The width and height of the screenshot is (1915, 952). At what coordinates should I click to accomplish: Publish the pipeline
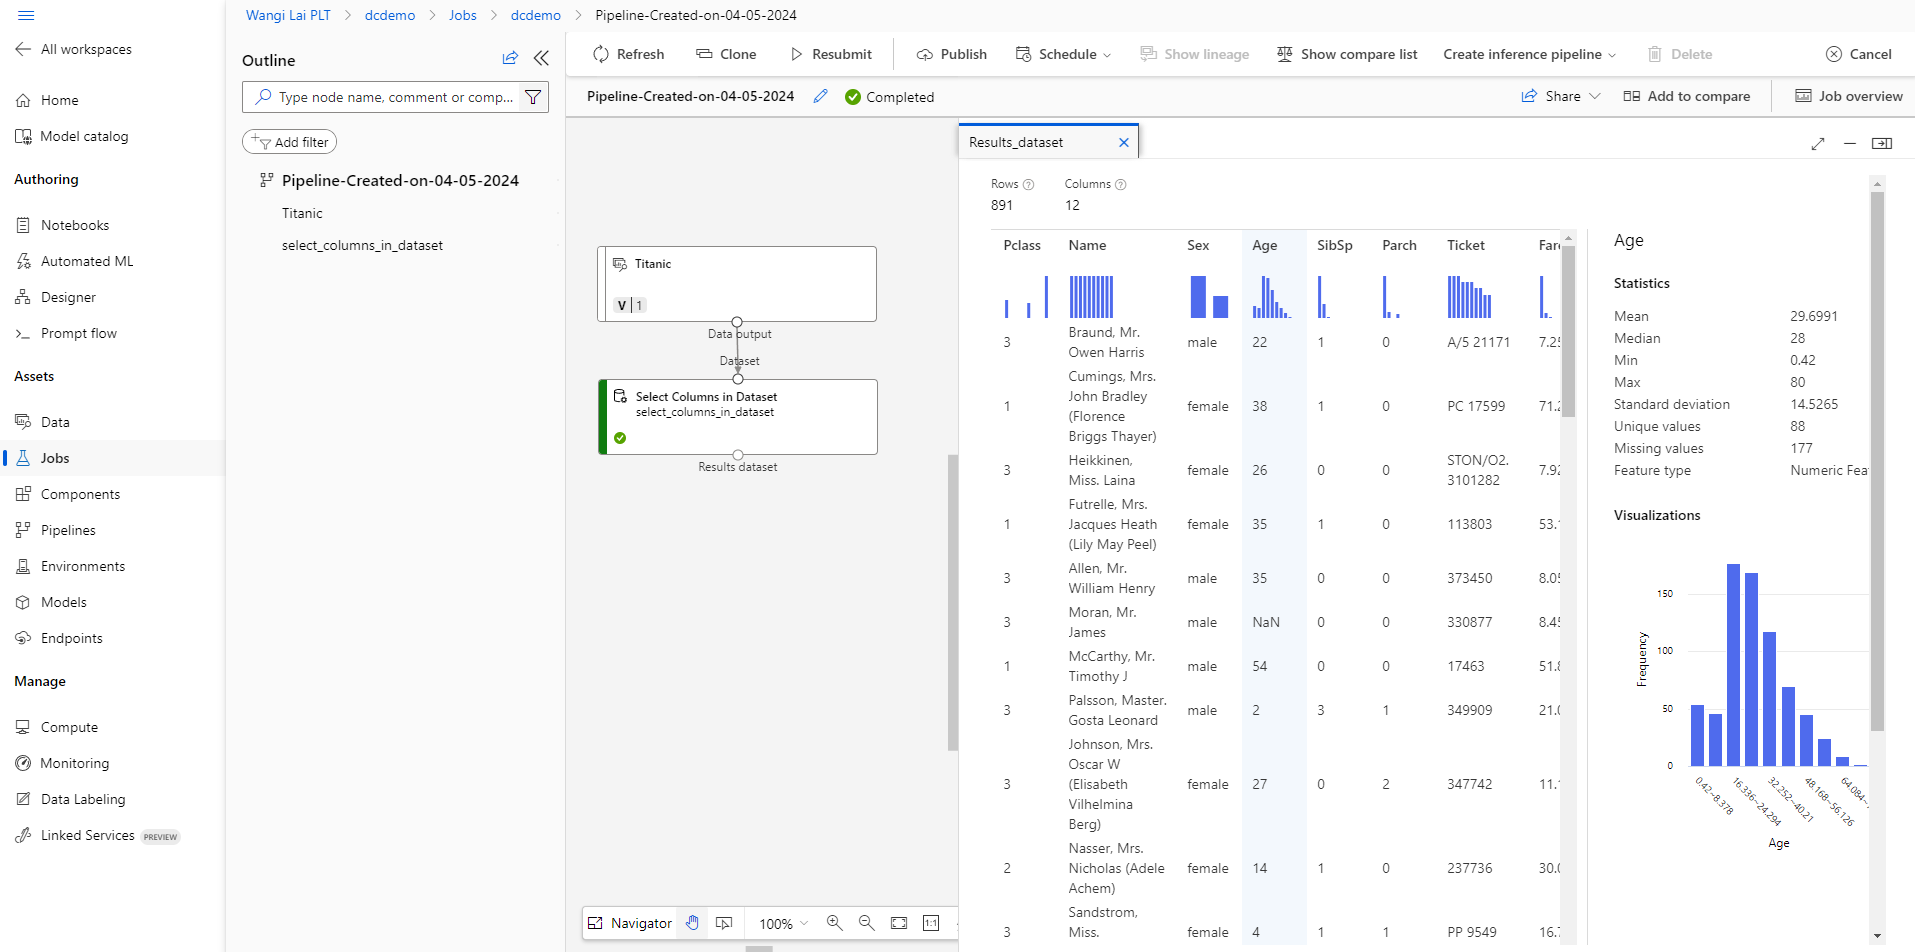click(x=951, y=54)
